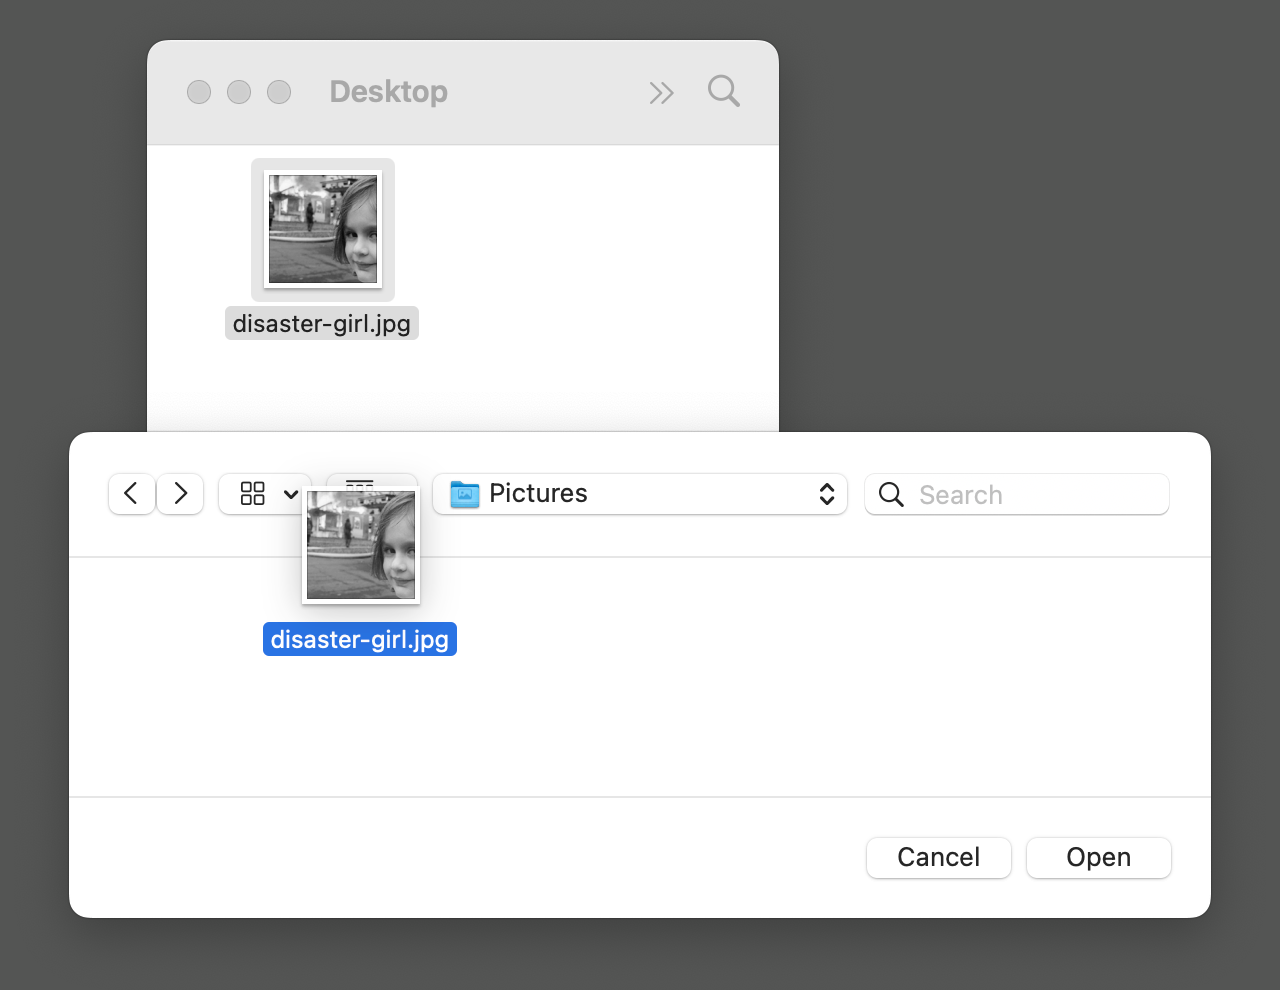This screenshot has width=1280, height=990.
Task: Click the magnifier icon inside Search field
Action: 891,494
